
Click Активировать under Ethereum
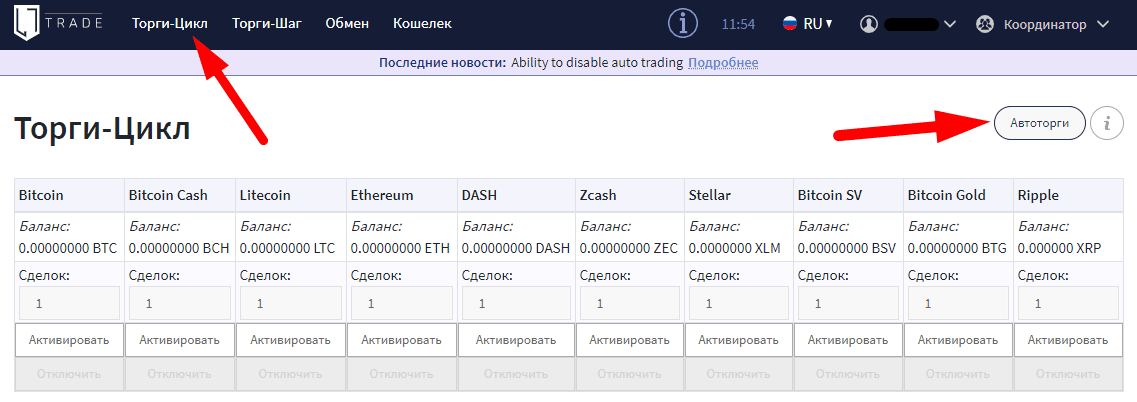(x=401, y=339)
